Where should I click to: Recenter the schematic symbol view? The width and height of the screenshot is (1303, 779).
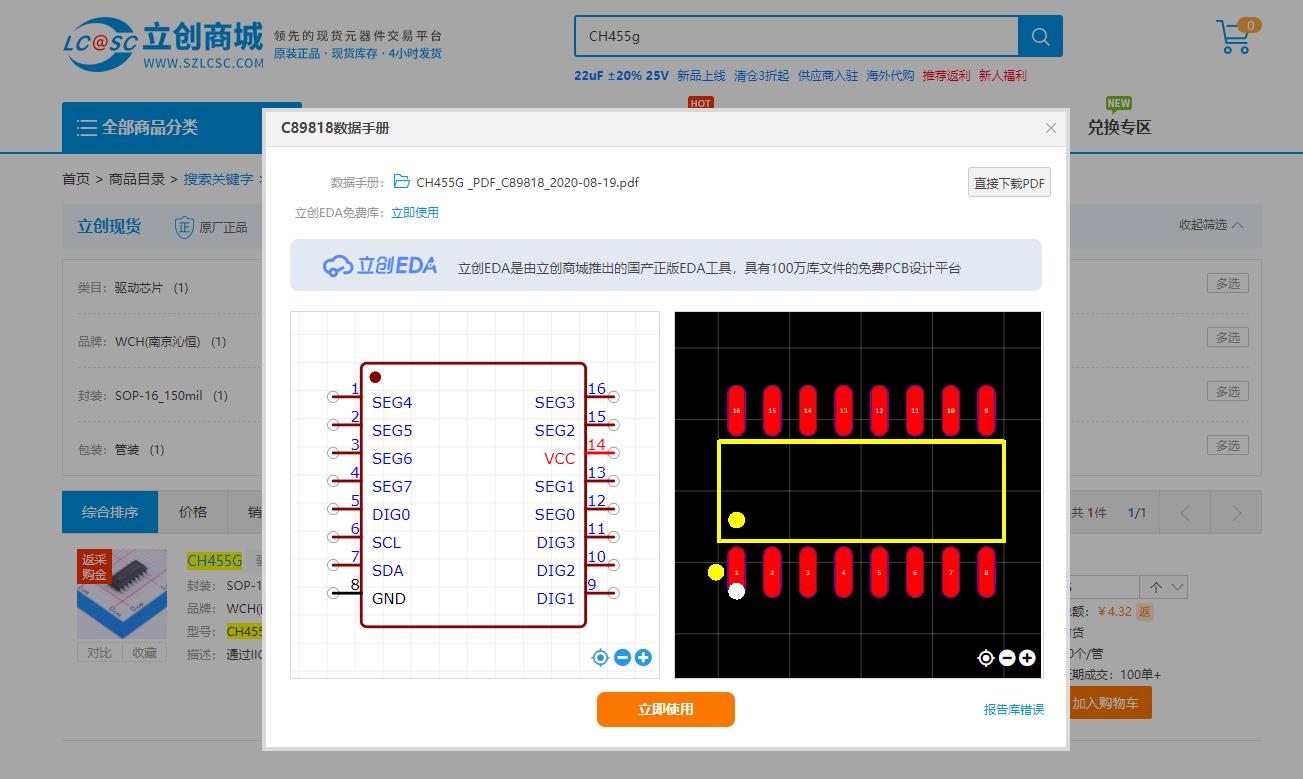[600, 657]
